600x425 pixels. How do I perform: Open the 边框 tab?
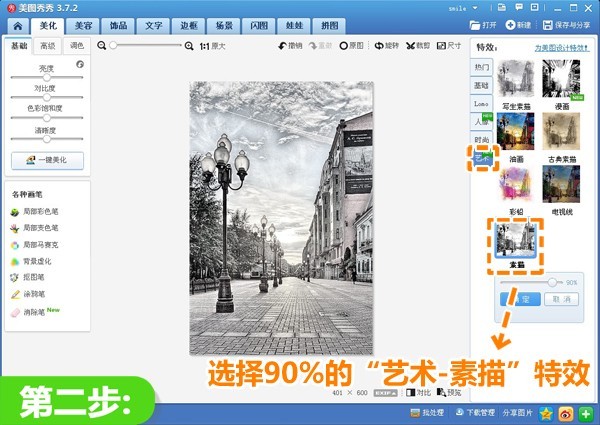pyautogui.click(x=189, y=26)
